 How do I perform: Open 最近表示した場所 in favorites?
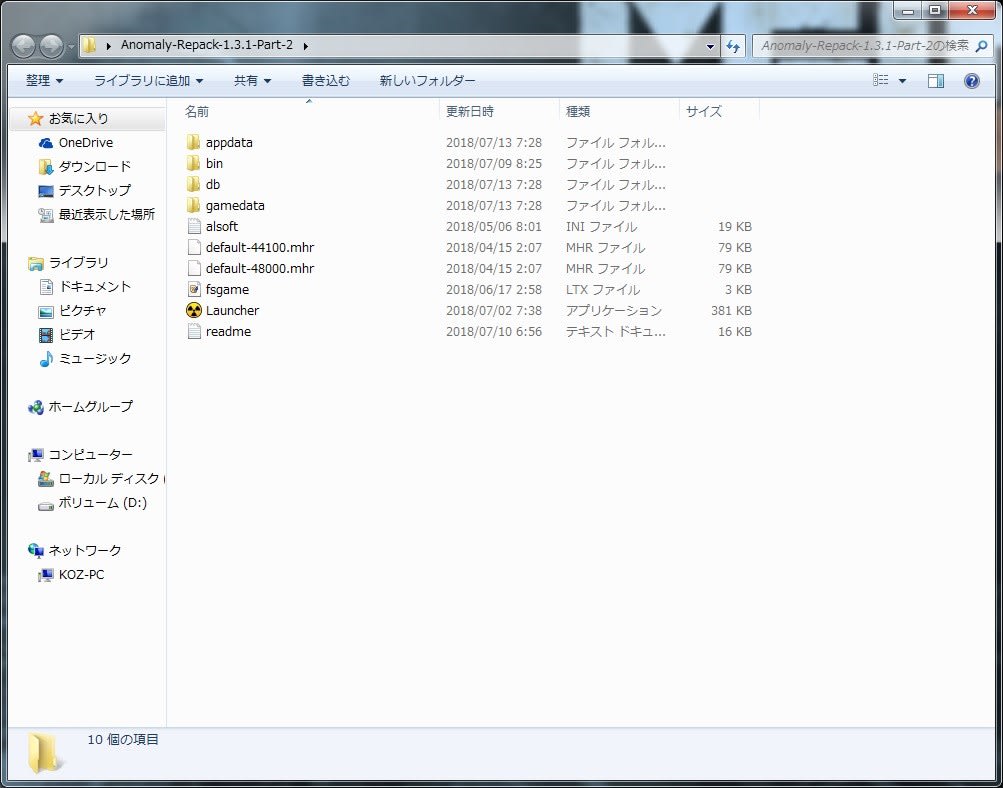[107, 214]
